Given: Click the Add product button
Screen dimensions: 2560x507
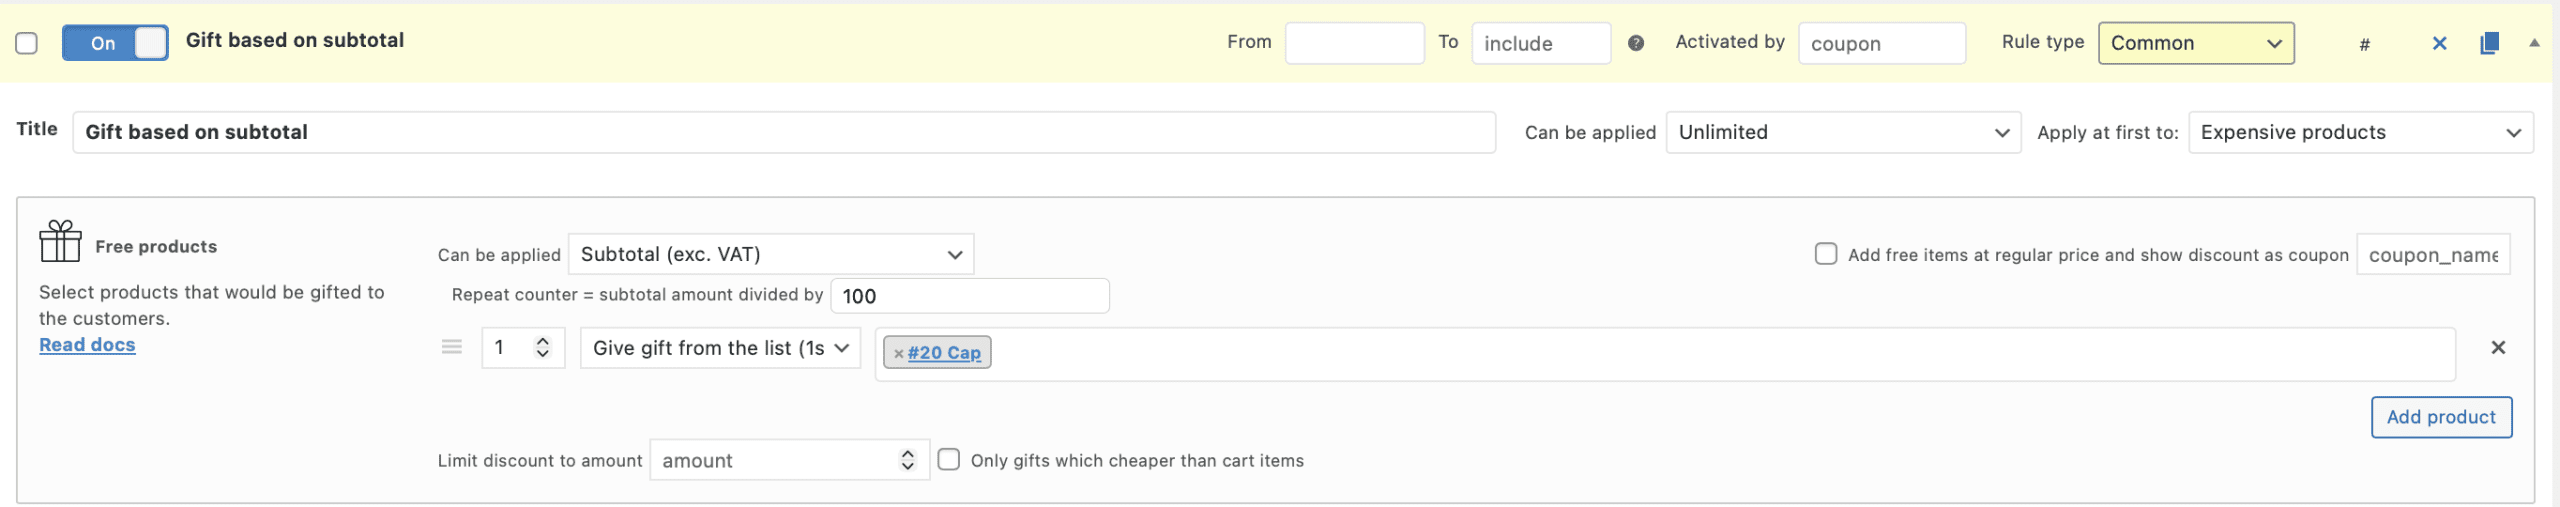Looking at the screenshot, I should [2440, 417].
